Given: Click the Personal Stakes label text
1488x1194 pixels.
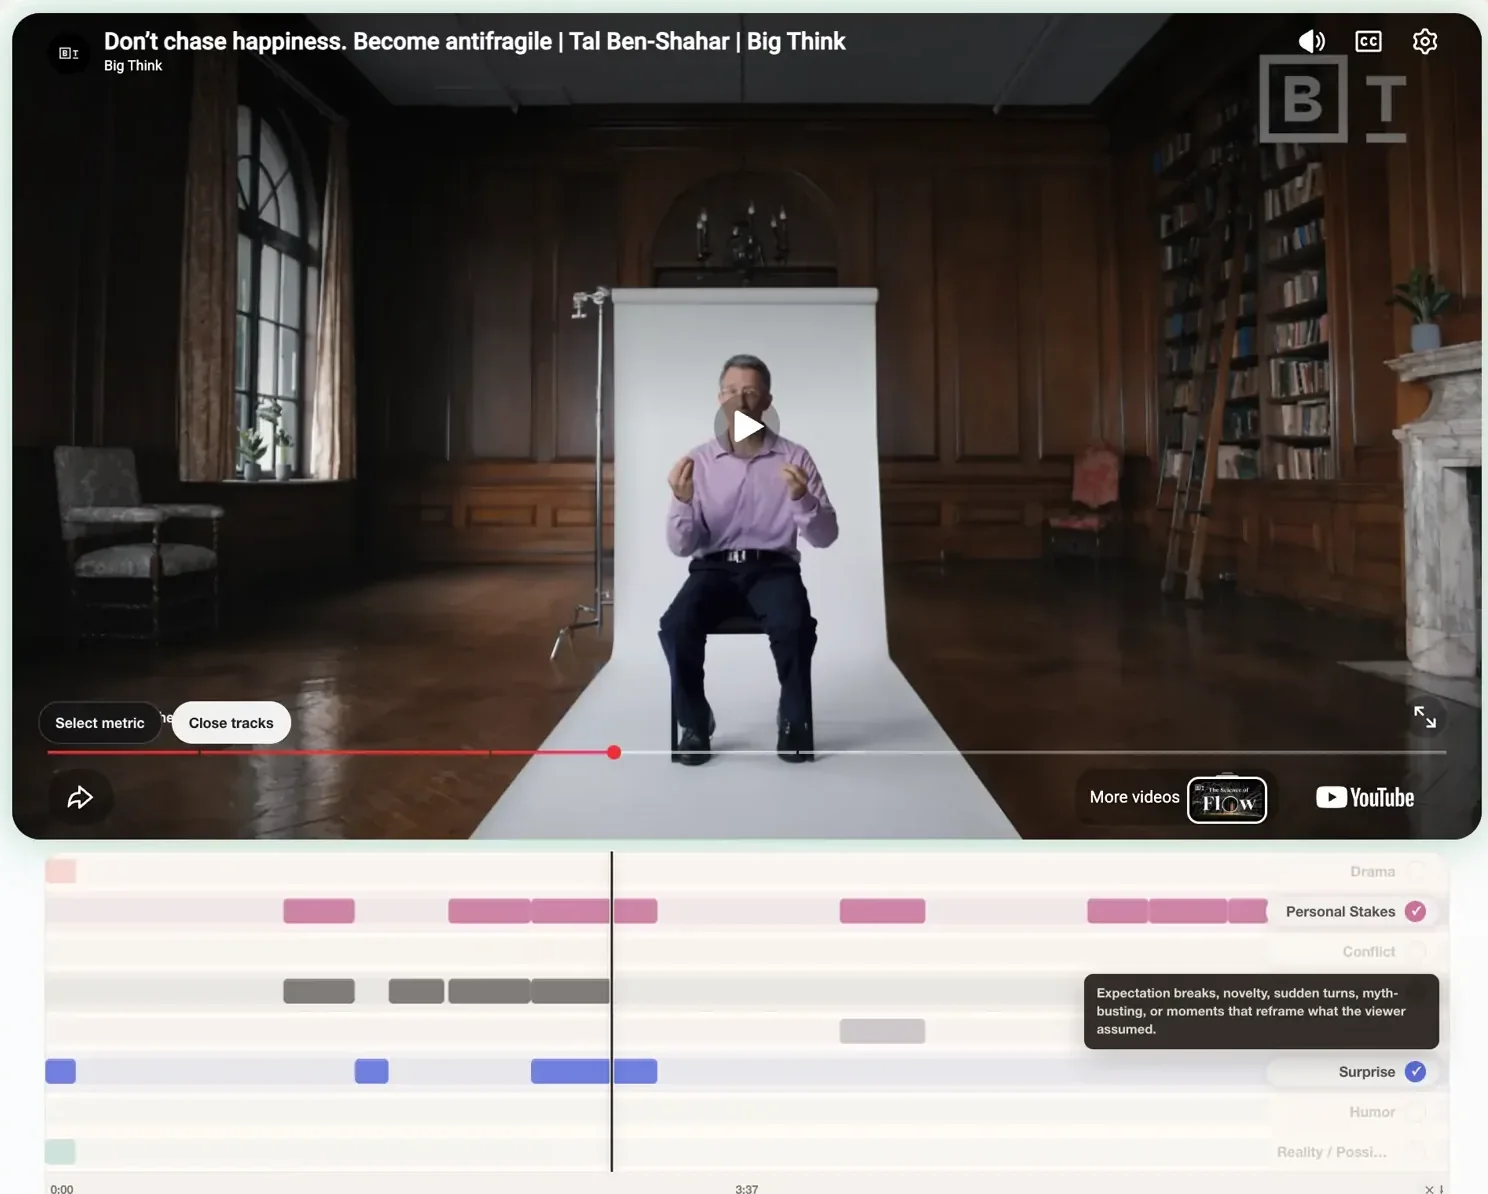Looking at the screenshot, I should 1340,911.
